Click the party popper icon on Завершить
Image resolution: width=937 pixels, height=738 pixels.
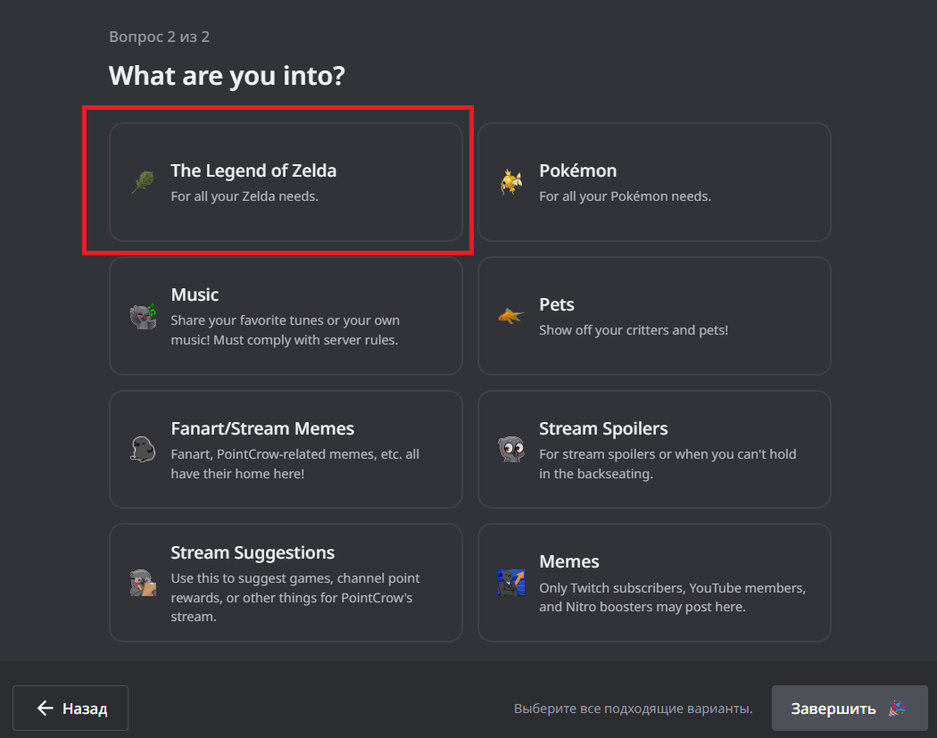click(897, 708)
